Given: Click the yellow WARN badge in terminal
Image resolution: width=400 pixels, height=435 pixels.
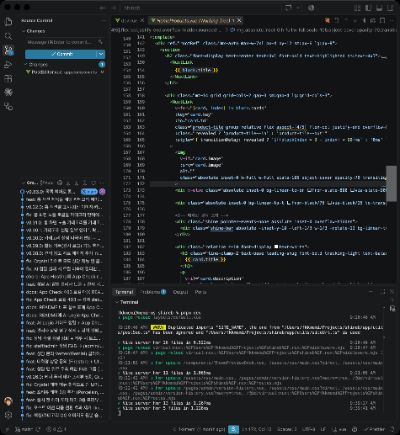Looking at the screenshot, I should pyautogui.click(x=158, y=328).
